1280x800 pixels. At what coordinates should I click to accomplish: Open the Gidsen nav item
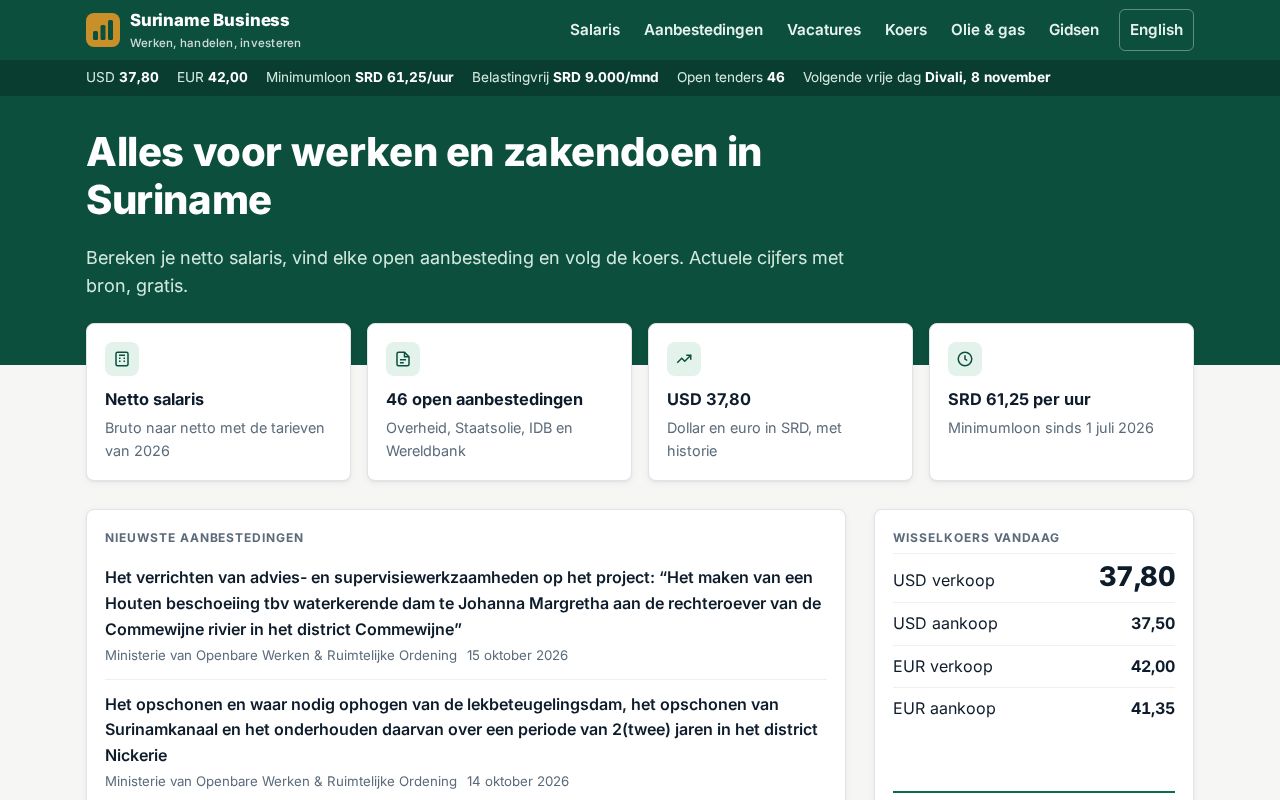point(1074,30)
